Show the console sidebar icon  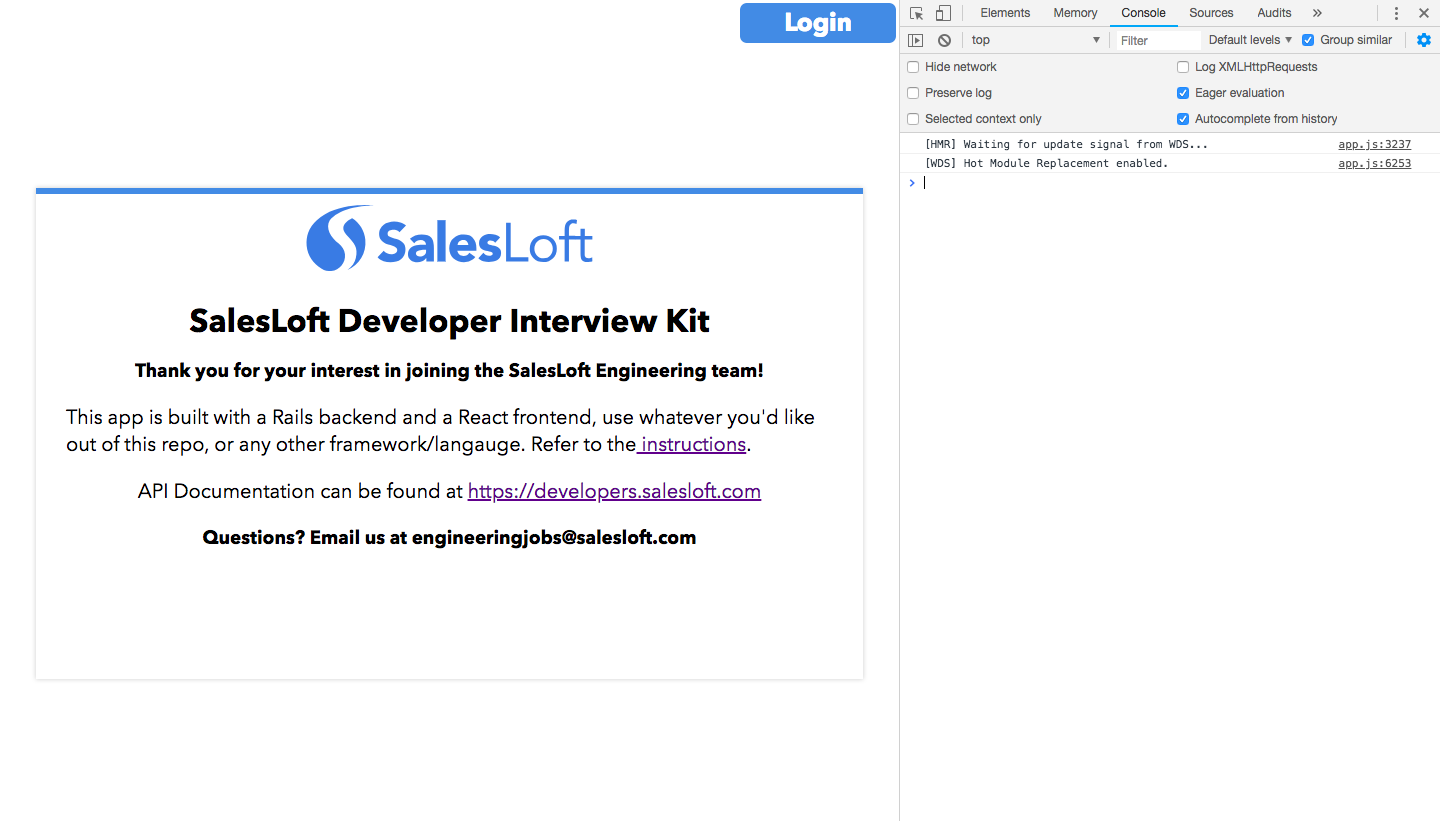coord(915,40)
